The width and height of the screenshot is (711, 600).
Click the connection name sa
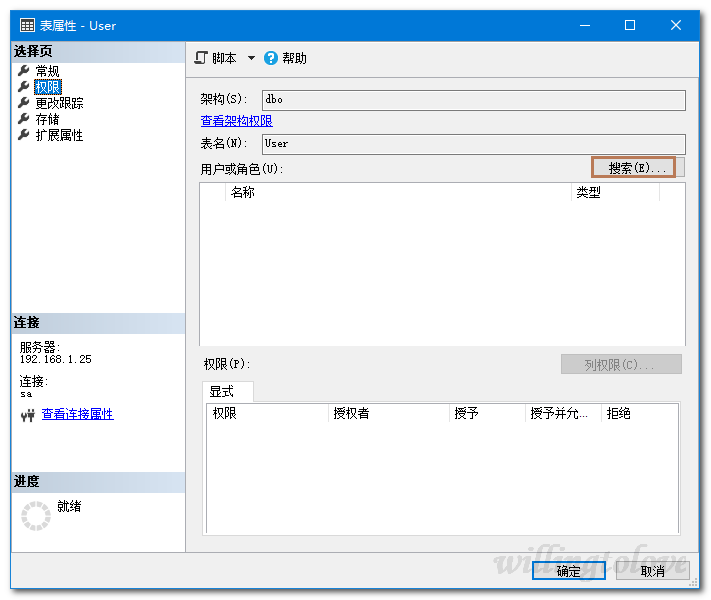click(26, 394)
